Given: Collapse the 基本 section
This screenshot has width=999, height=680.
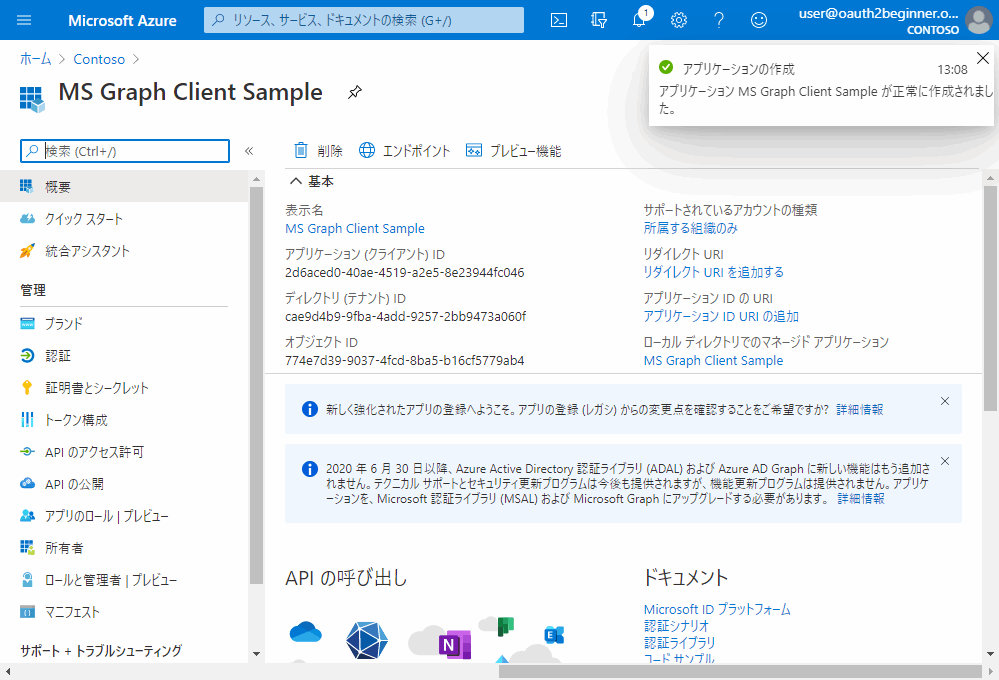Looking at the screenshot, I should (x=296, y=182).
